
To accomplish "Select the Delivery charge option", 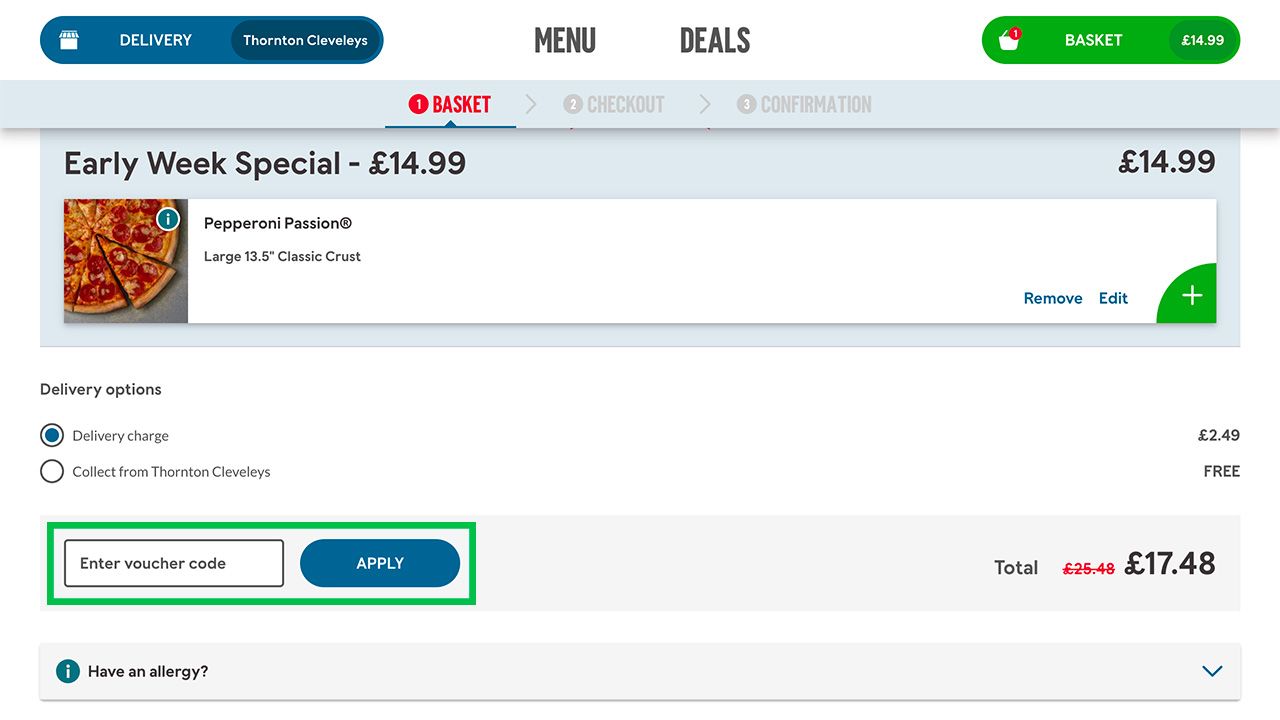I will [x=51, y=435].
